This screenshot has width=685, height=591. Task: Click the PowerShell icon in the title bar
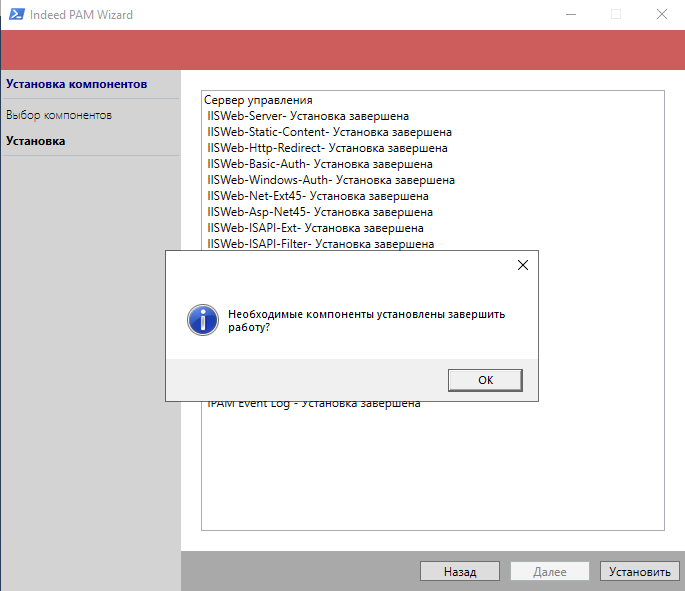tap(15, 15)
